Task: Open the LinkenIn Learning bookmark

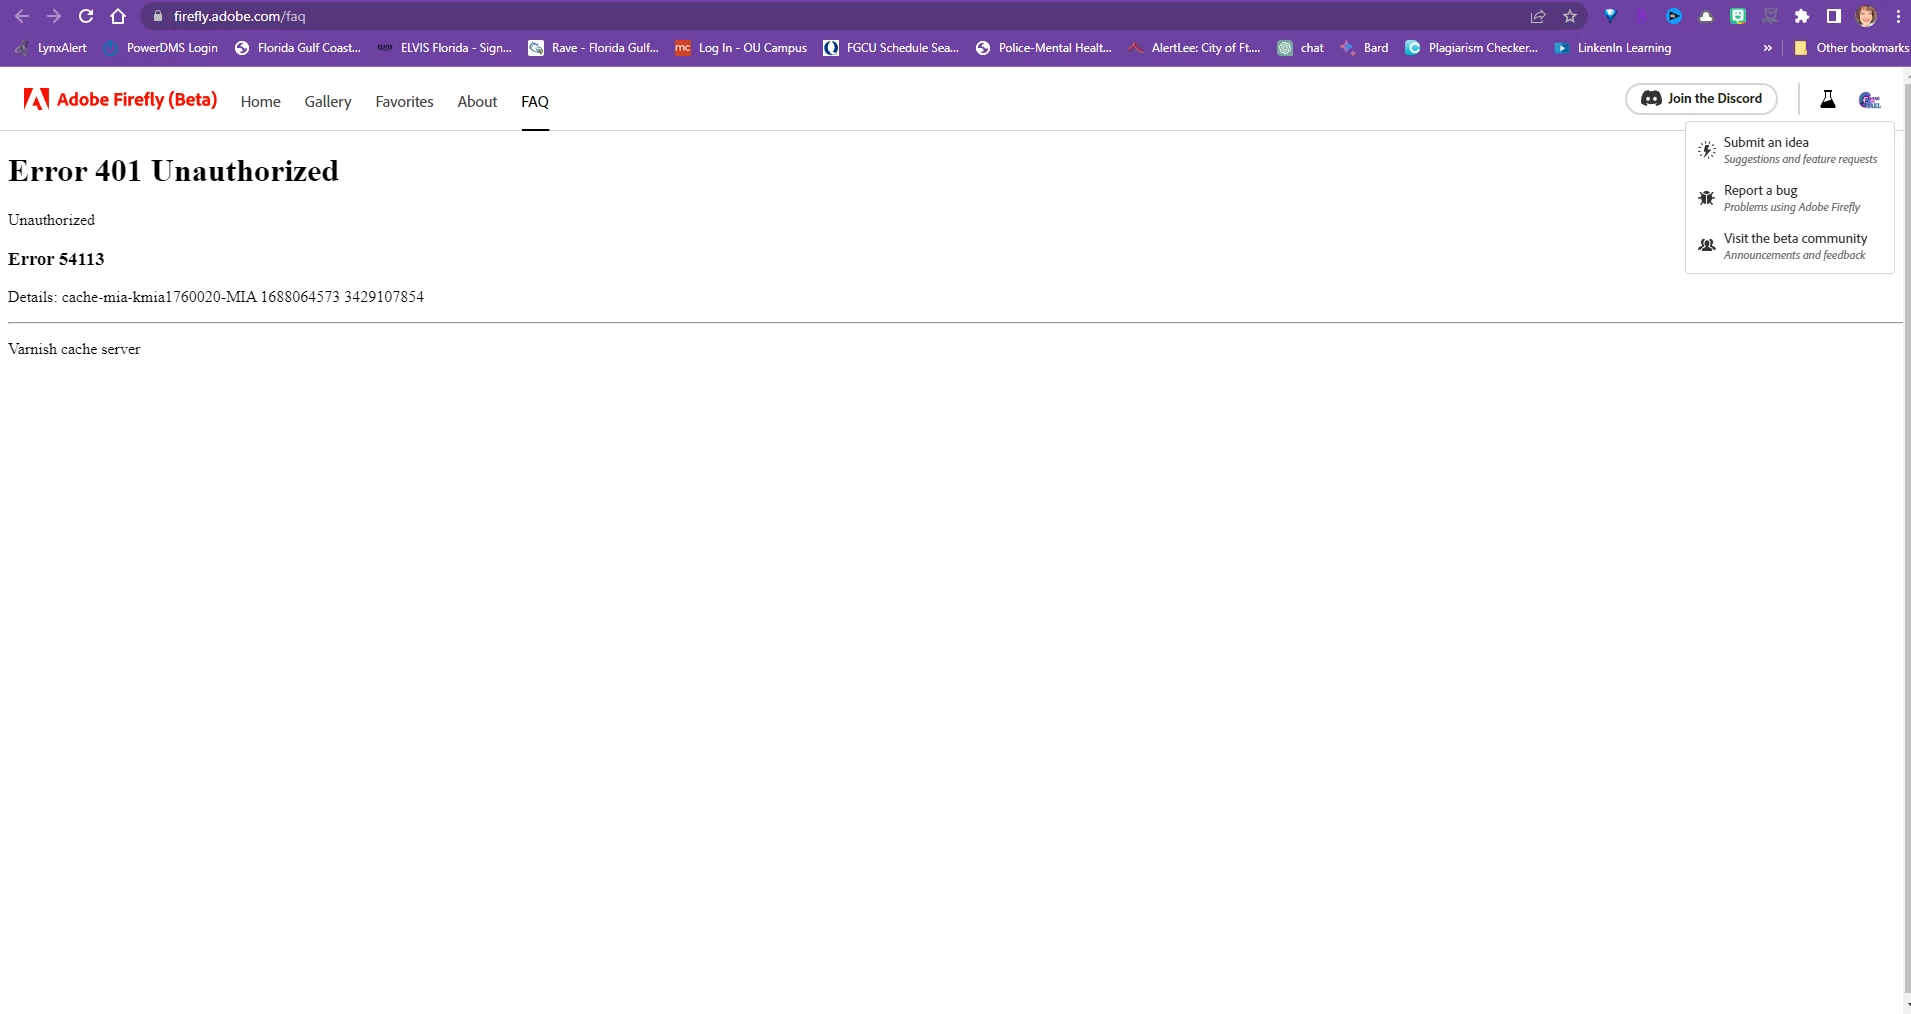Action: click(1613, 48)
